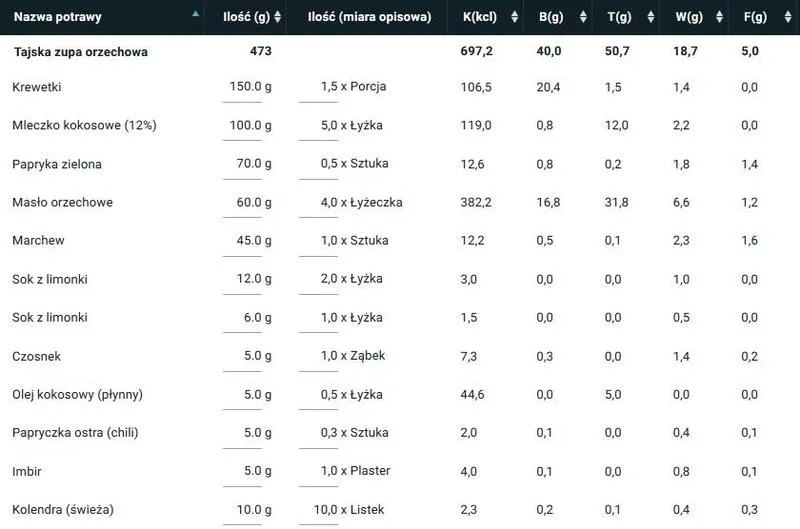Screen dimensions: 800x529
Task: Edit Mleczko kokosowe 100.0 g field
Action: click(243, 125)
